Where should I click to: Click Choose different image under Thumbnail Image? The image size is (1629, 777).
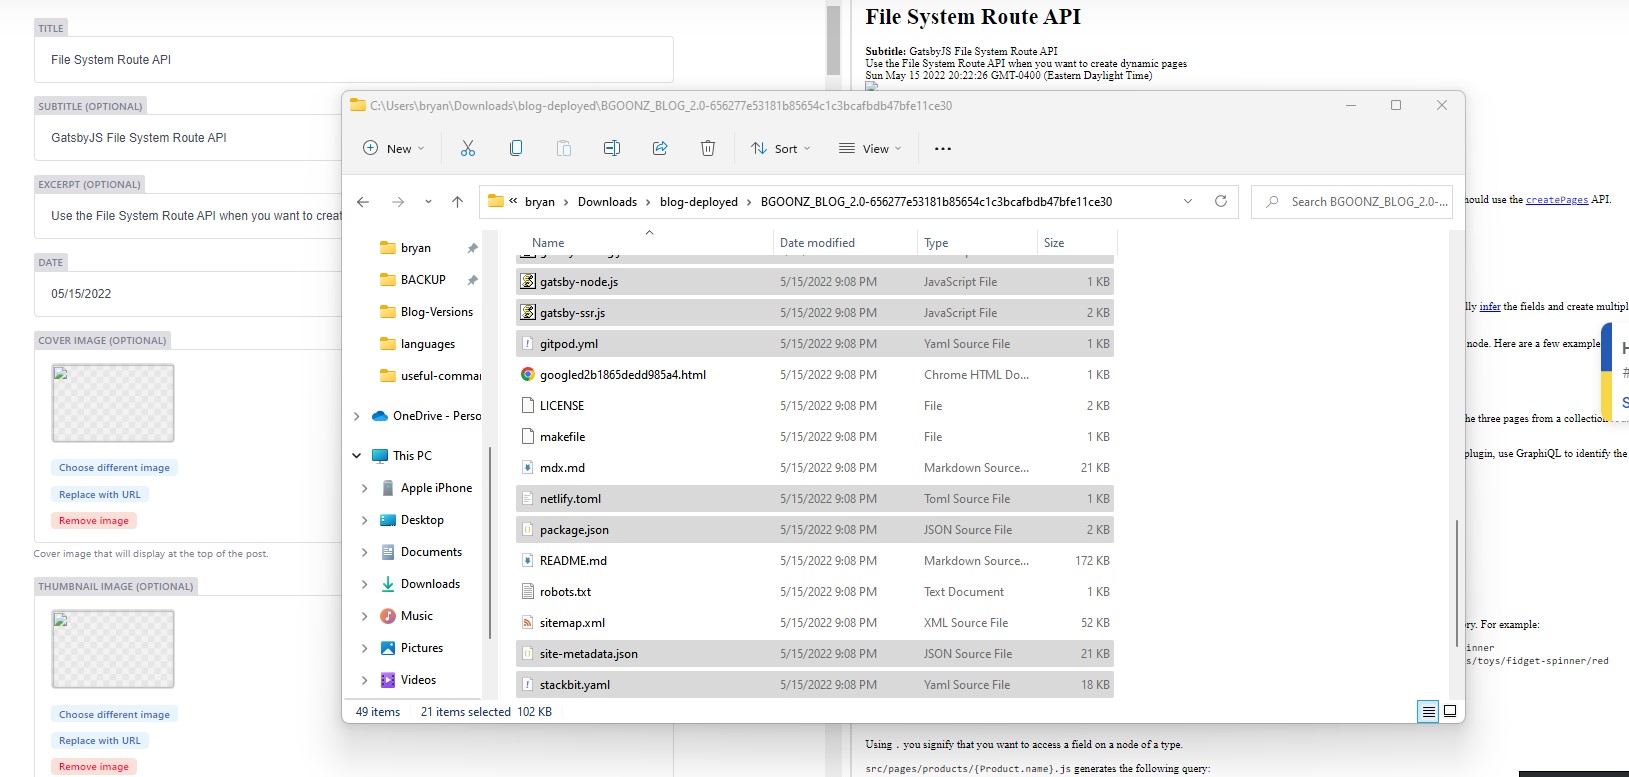(x=114, y=715)
